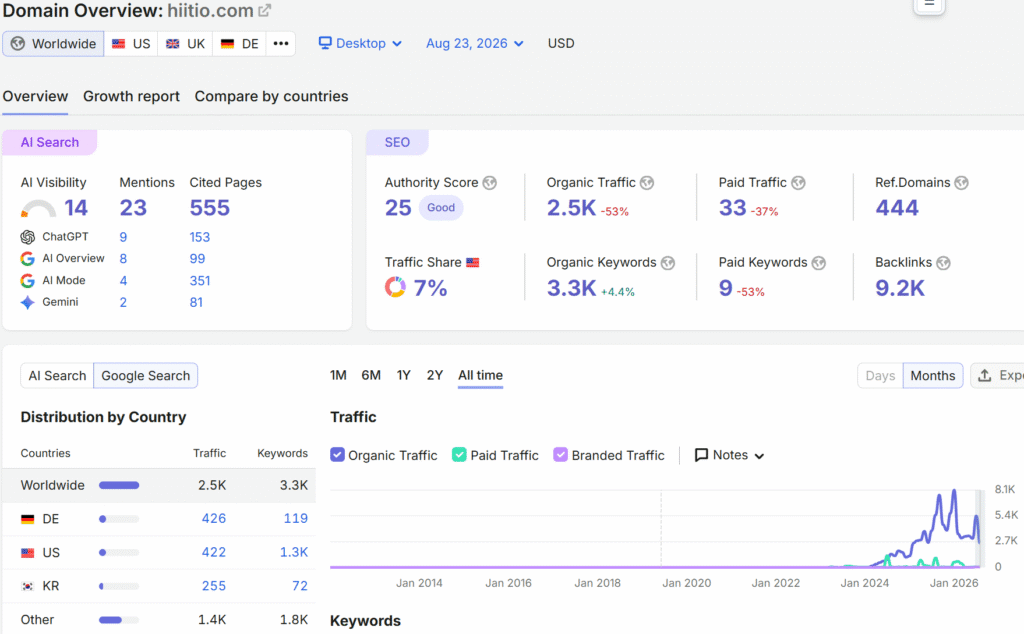This screenshot has width=1024, height=634.
Task: Click AI Mode cited pages 351
Action: (200, 281)
